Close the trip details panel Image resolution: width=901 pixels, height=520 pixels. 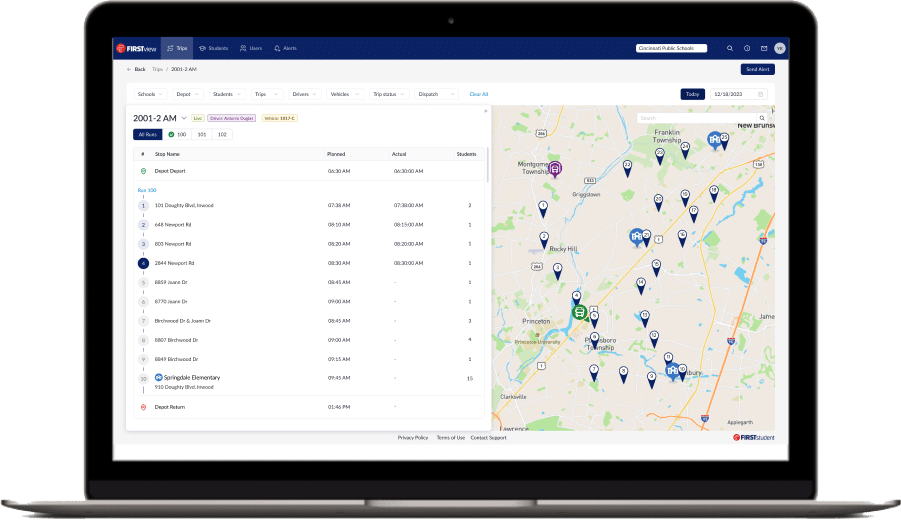point(486,110)
